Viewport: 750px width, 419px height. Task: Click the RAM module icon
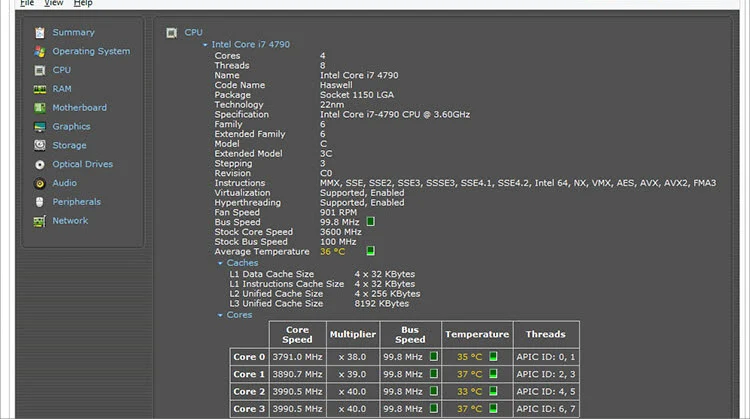click(x=40, y=89)
